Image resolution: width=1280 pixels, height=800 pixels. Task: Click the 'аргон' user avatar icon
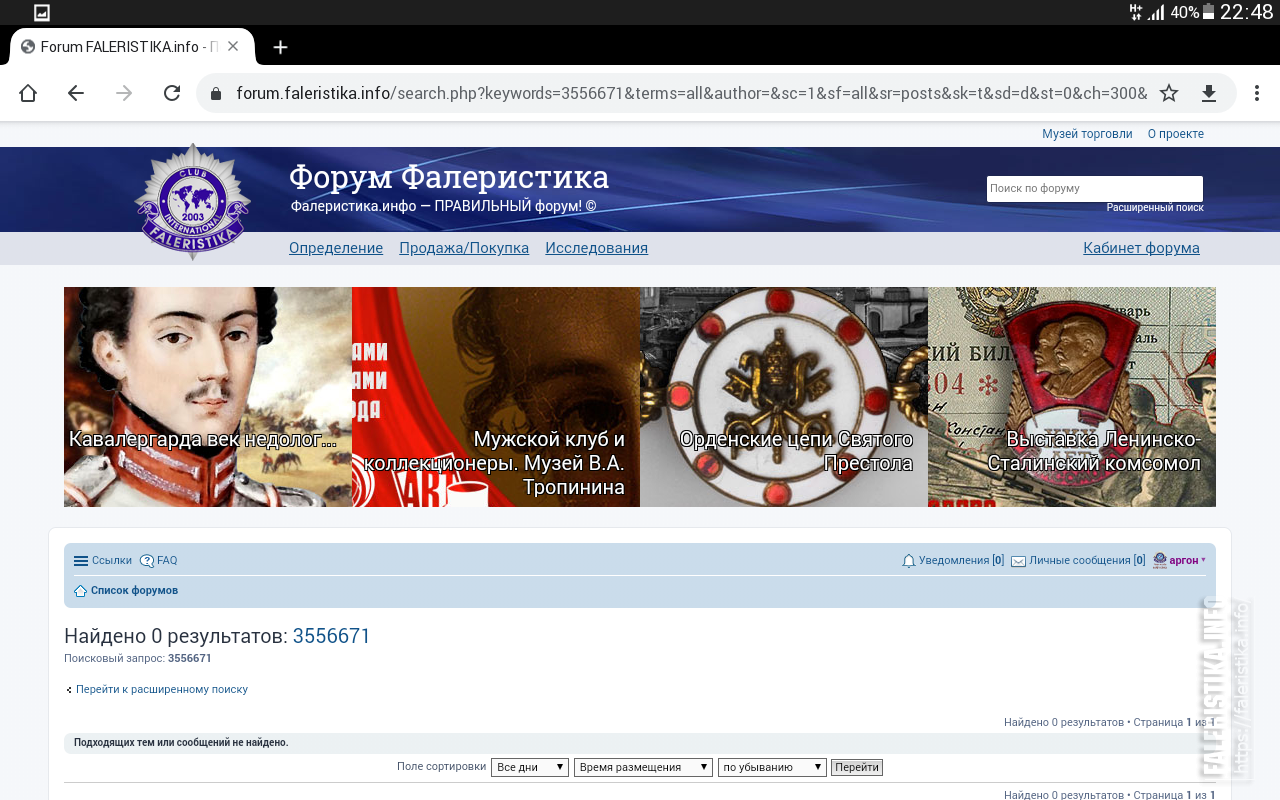[x=1160, y=561]
